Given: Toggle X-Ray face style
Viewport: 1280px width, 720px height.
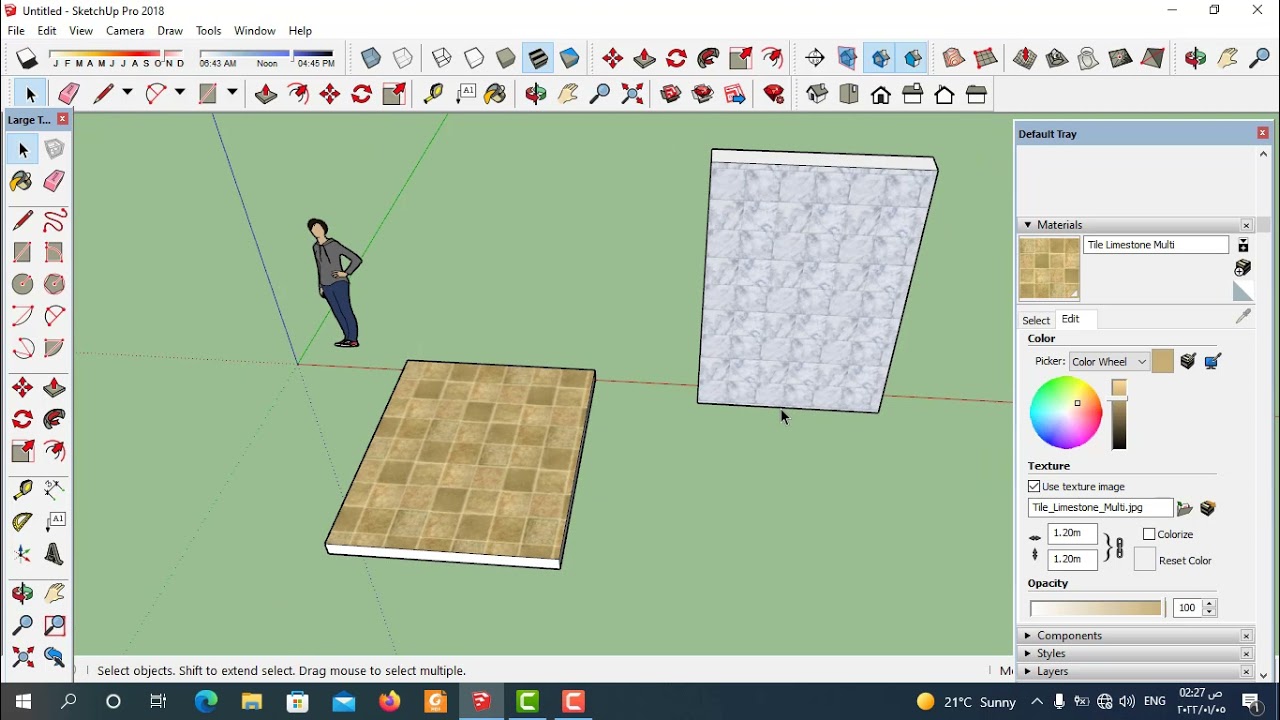Looking at the screenshot, I should pos(370,58).
